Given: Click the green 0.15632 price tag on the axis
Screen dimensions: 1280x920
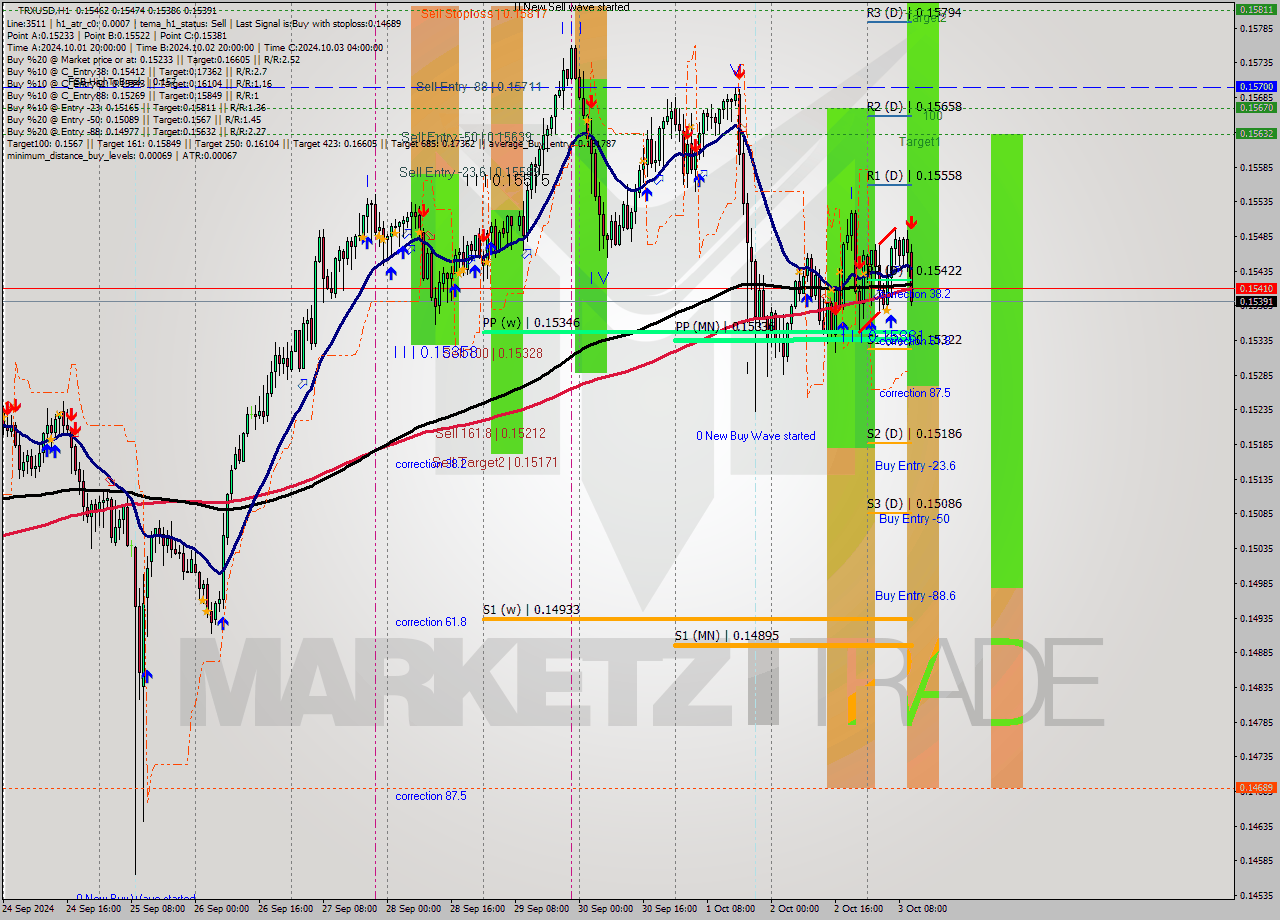Looking at the screenshot, I should (1256, 133).
